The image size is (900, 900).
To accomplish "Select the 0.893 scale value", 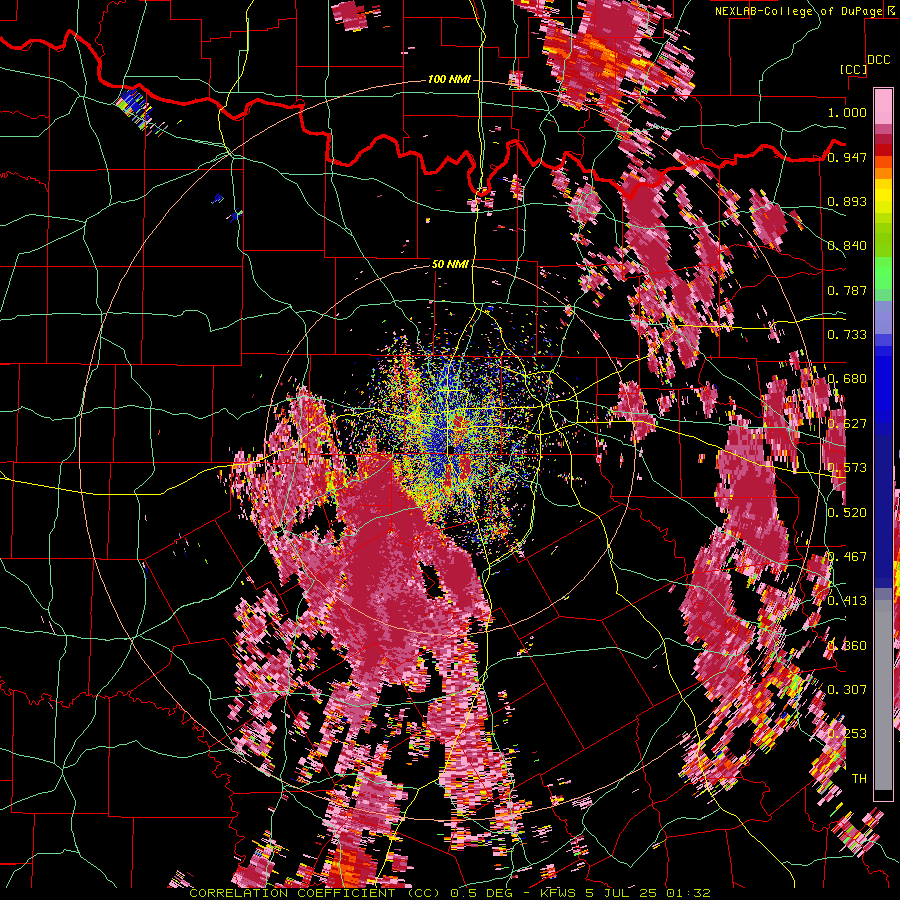I will click(847, 201).
